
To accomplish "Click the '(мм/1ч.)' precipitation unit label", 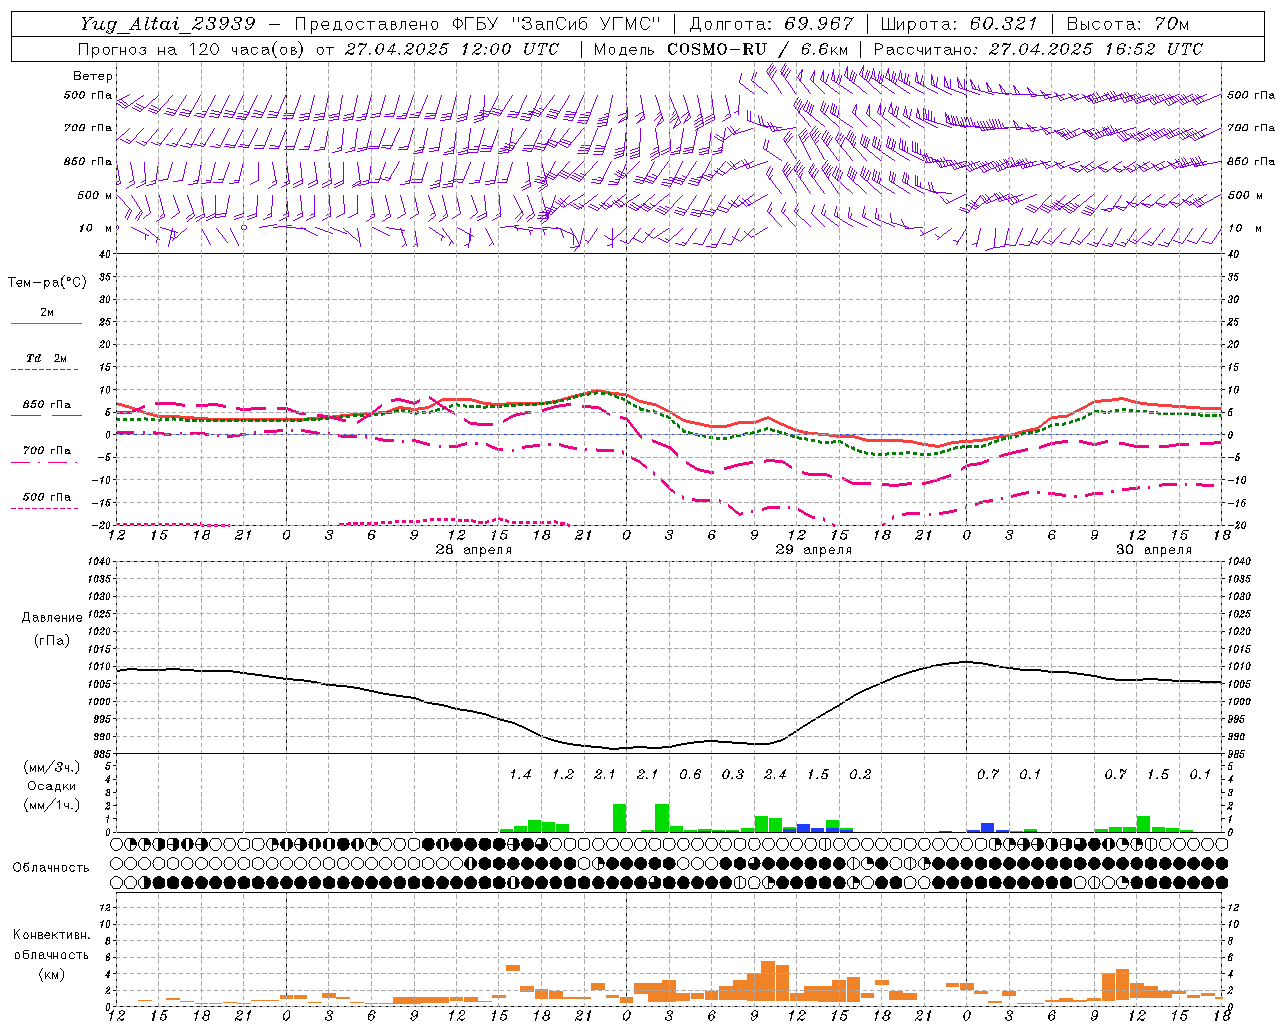I will pyautogui.click(x=51, y=805).
